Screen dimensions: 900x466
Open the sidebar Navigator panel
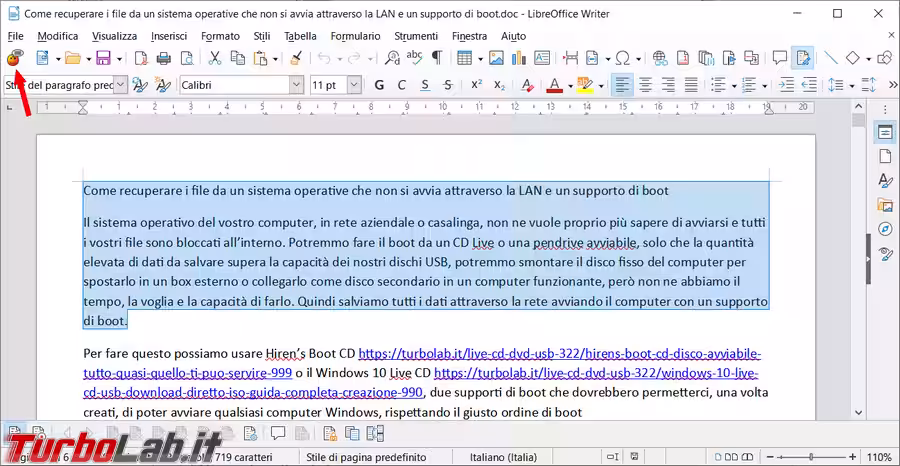[x=884, y=228]
